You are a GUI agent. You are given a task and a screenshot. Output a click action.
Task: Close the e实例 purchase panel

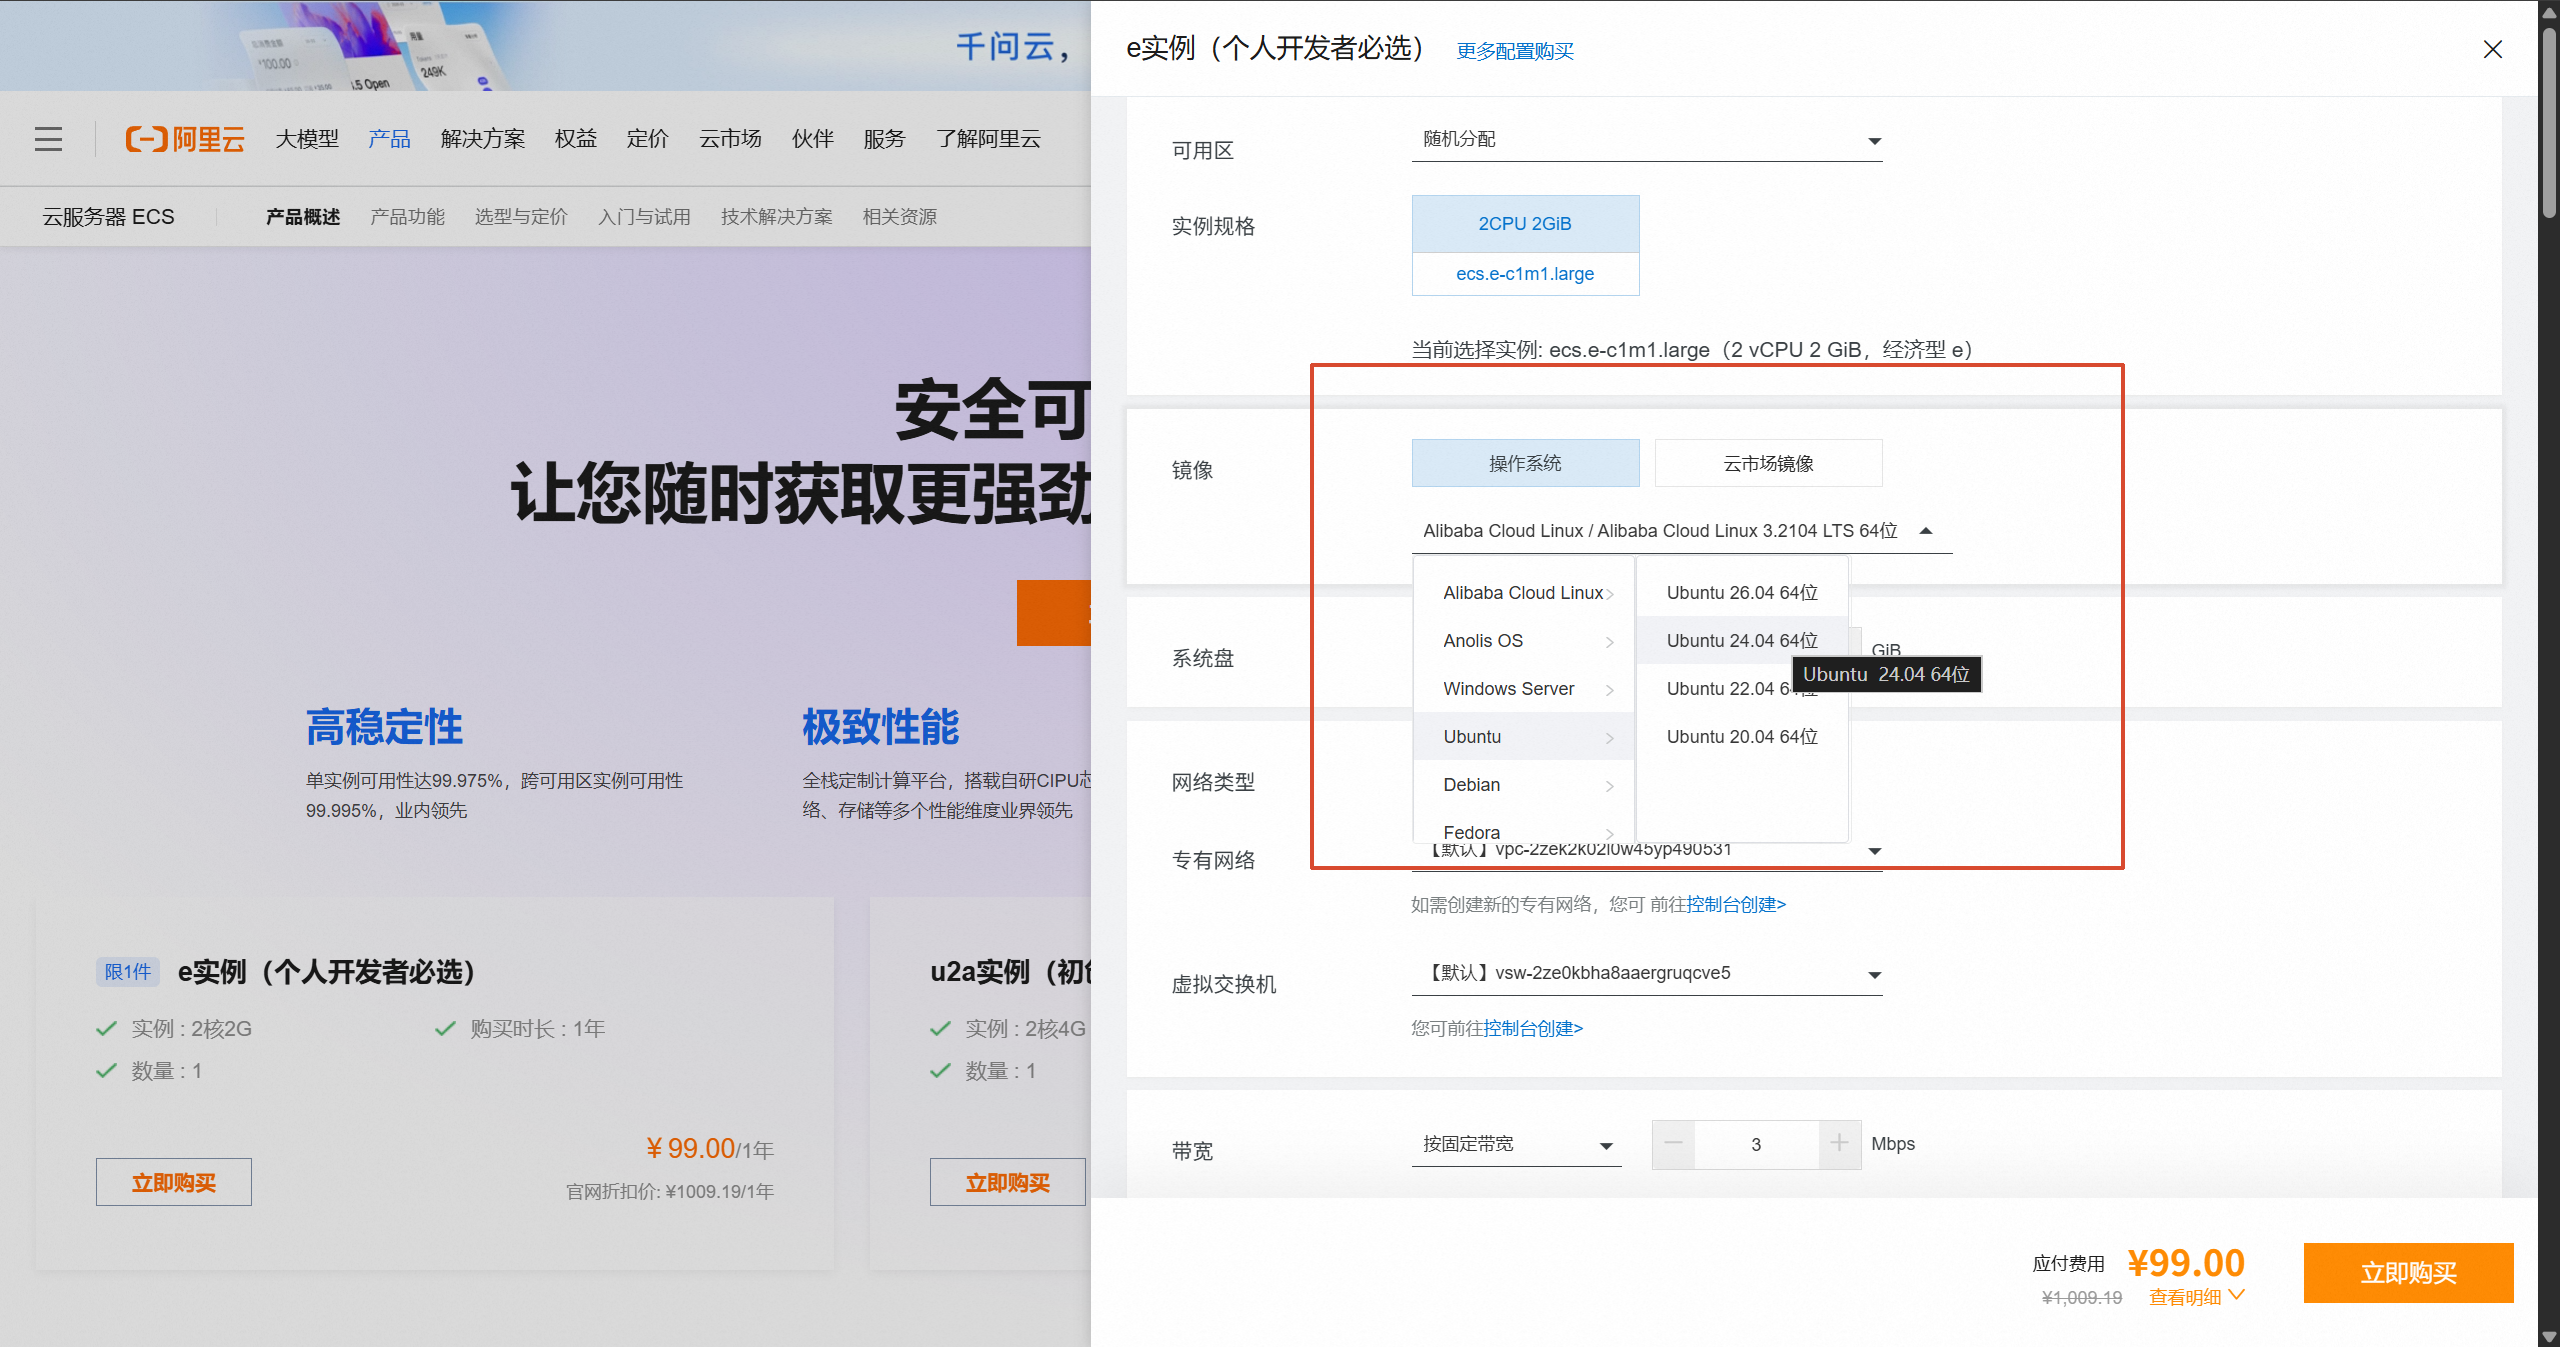[2492, 49]
